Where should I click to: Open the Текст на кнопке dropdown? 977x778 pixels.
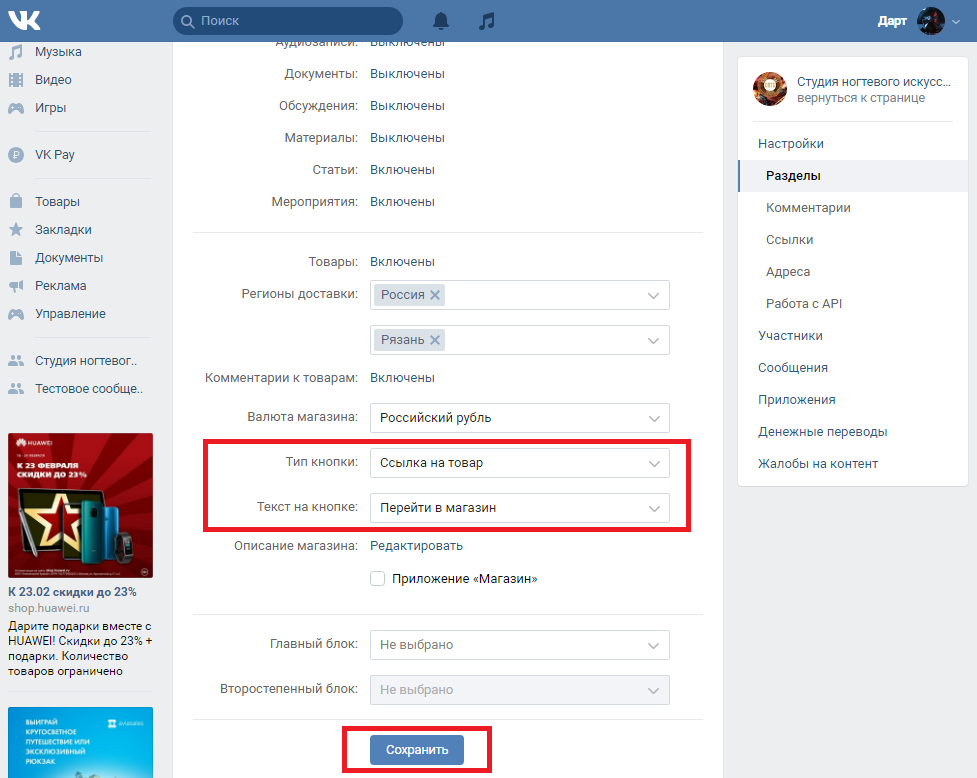519,508
